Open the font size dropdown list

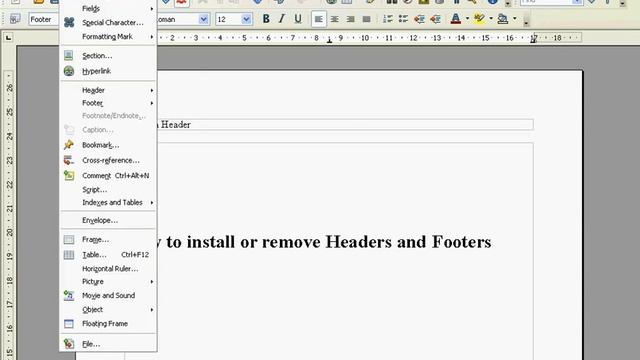click(x=246, y=19)
